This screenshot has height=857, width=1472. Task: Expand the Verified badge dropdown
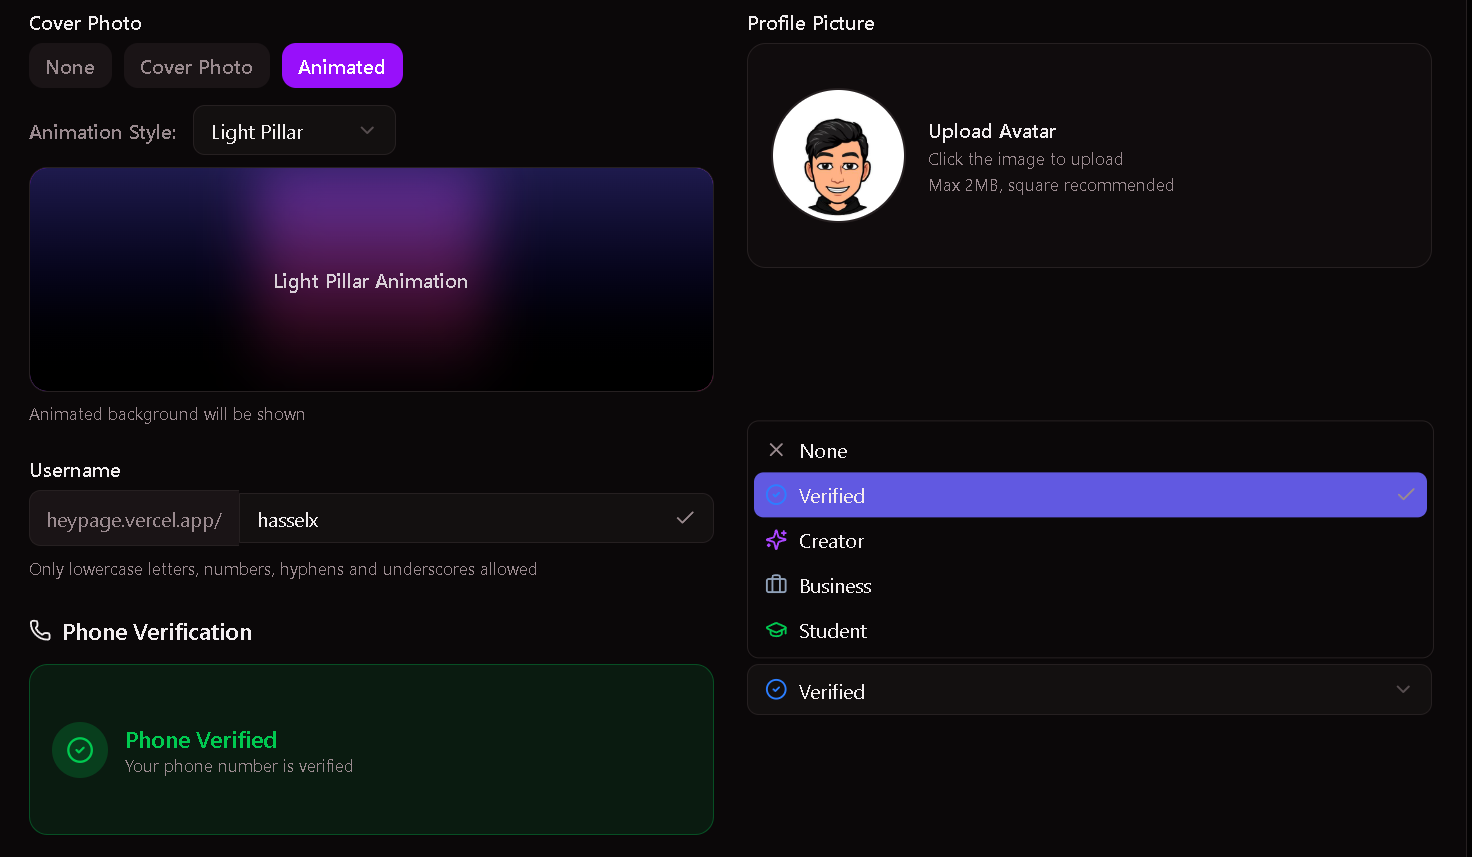1089,690
